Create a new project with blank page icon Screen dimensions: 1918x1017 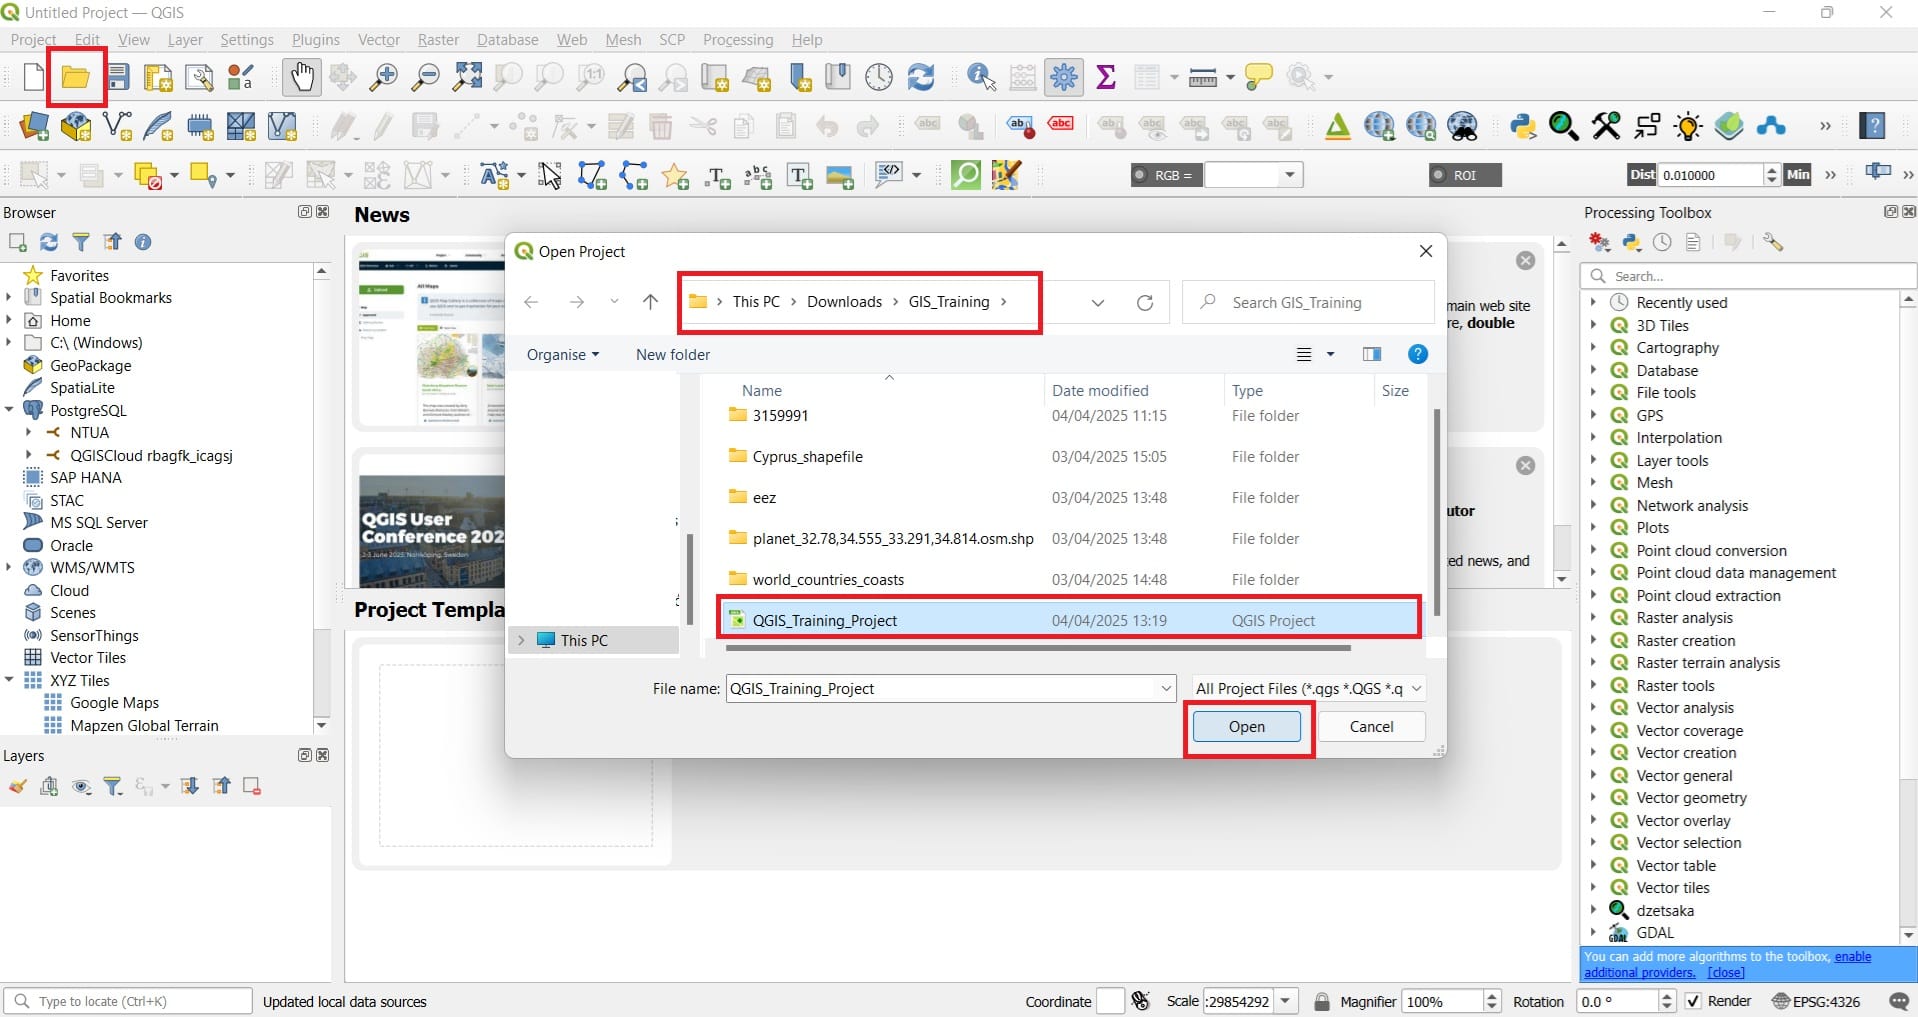click(34, 76)
